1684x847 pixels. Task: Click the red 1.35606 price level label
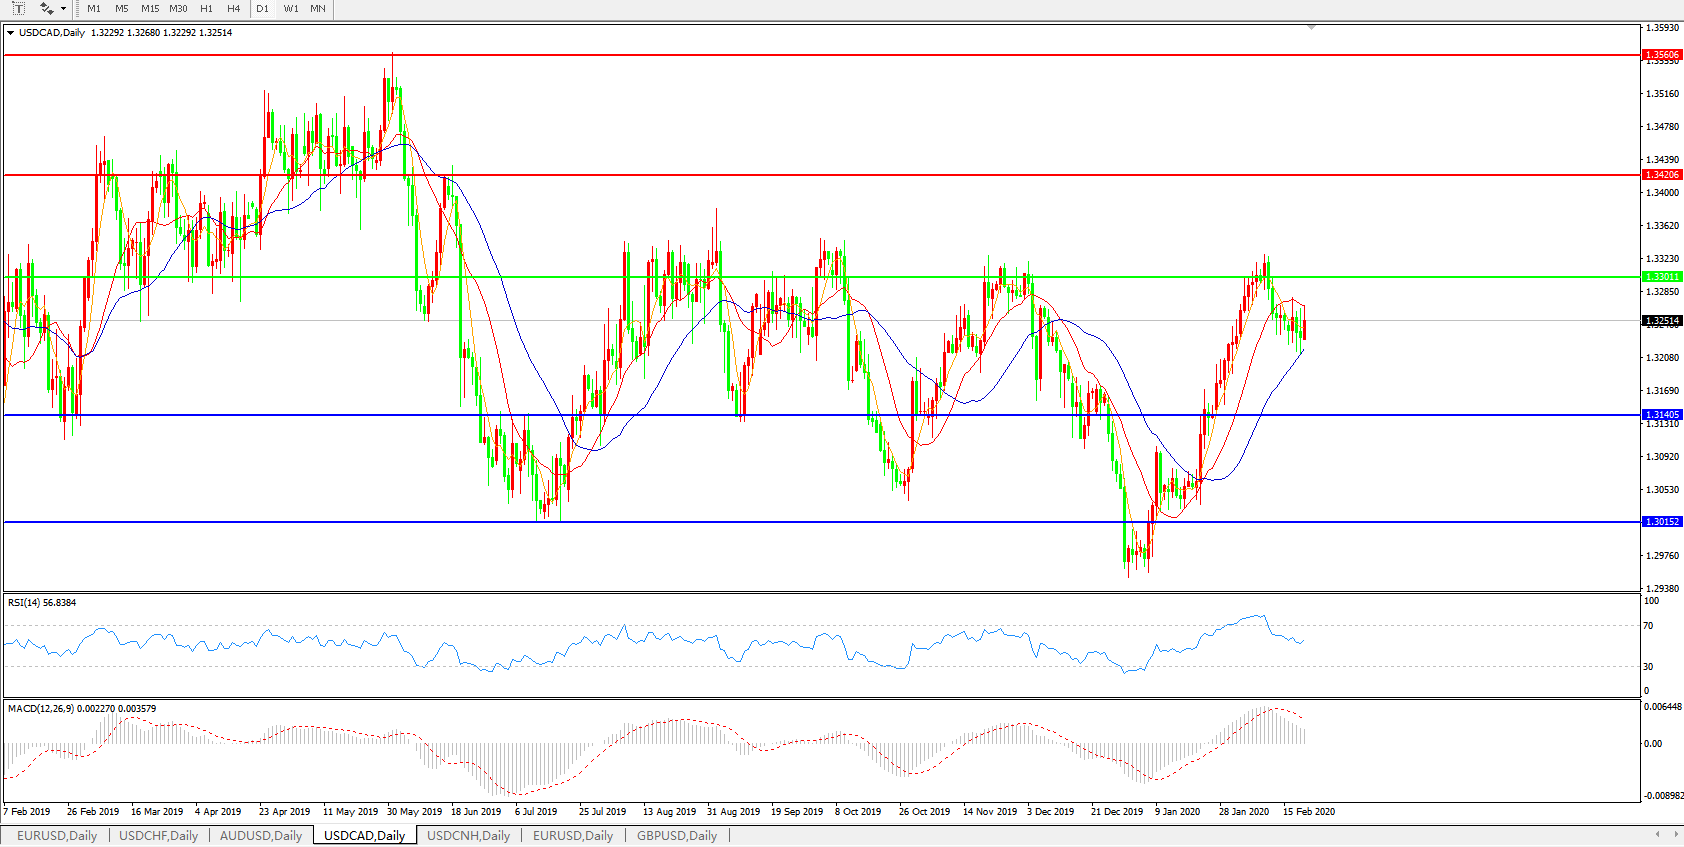[1662, 55]
